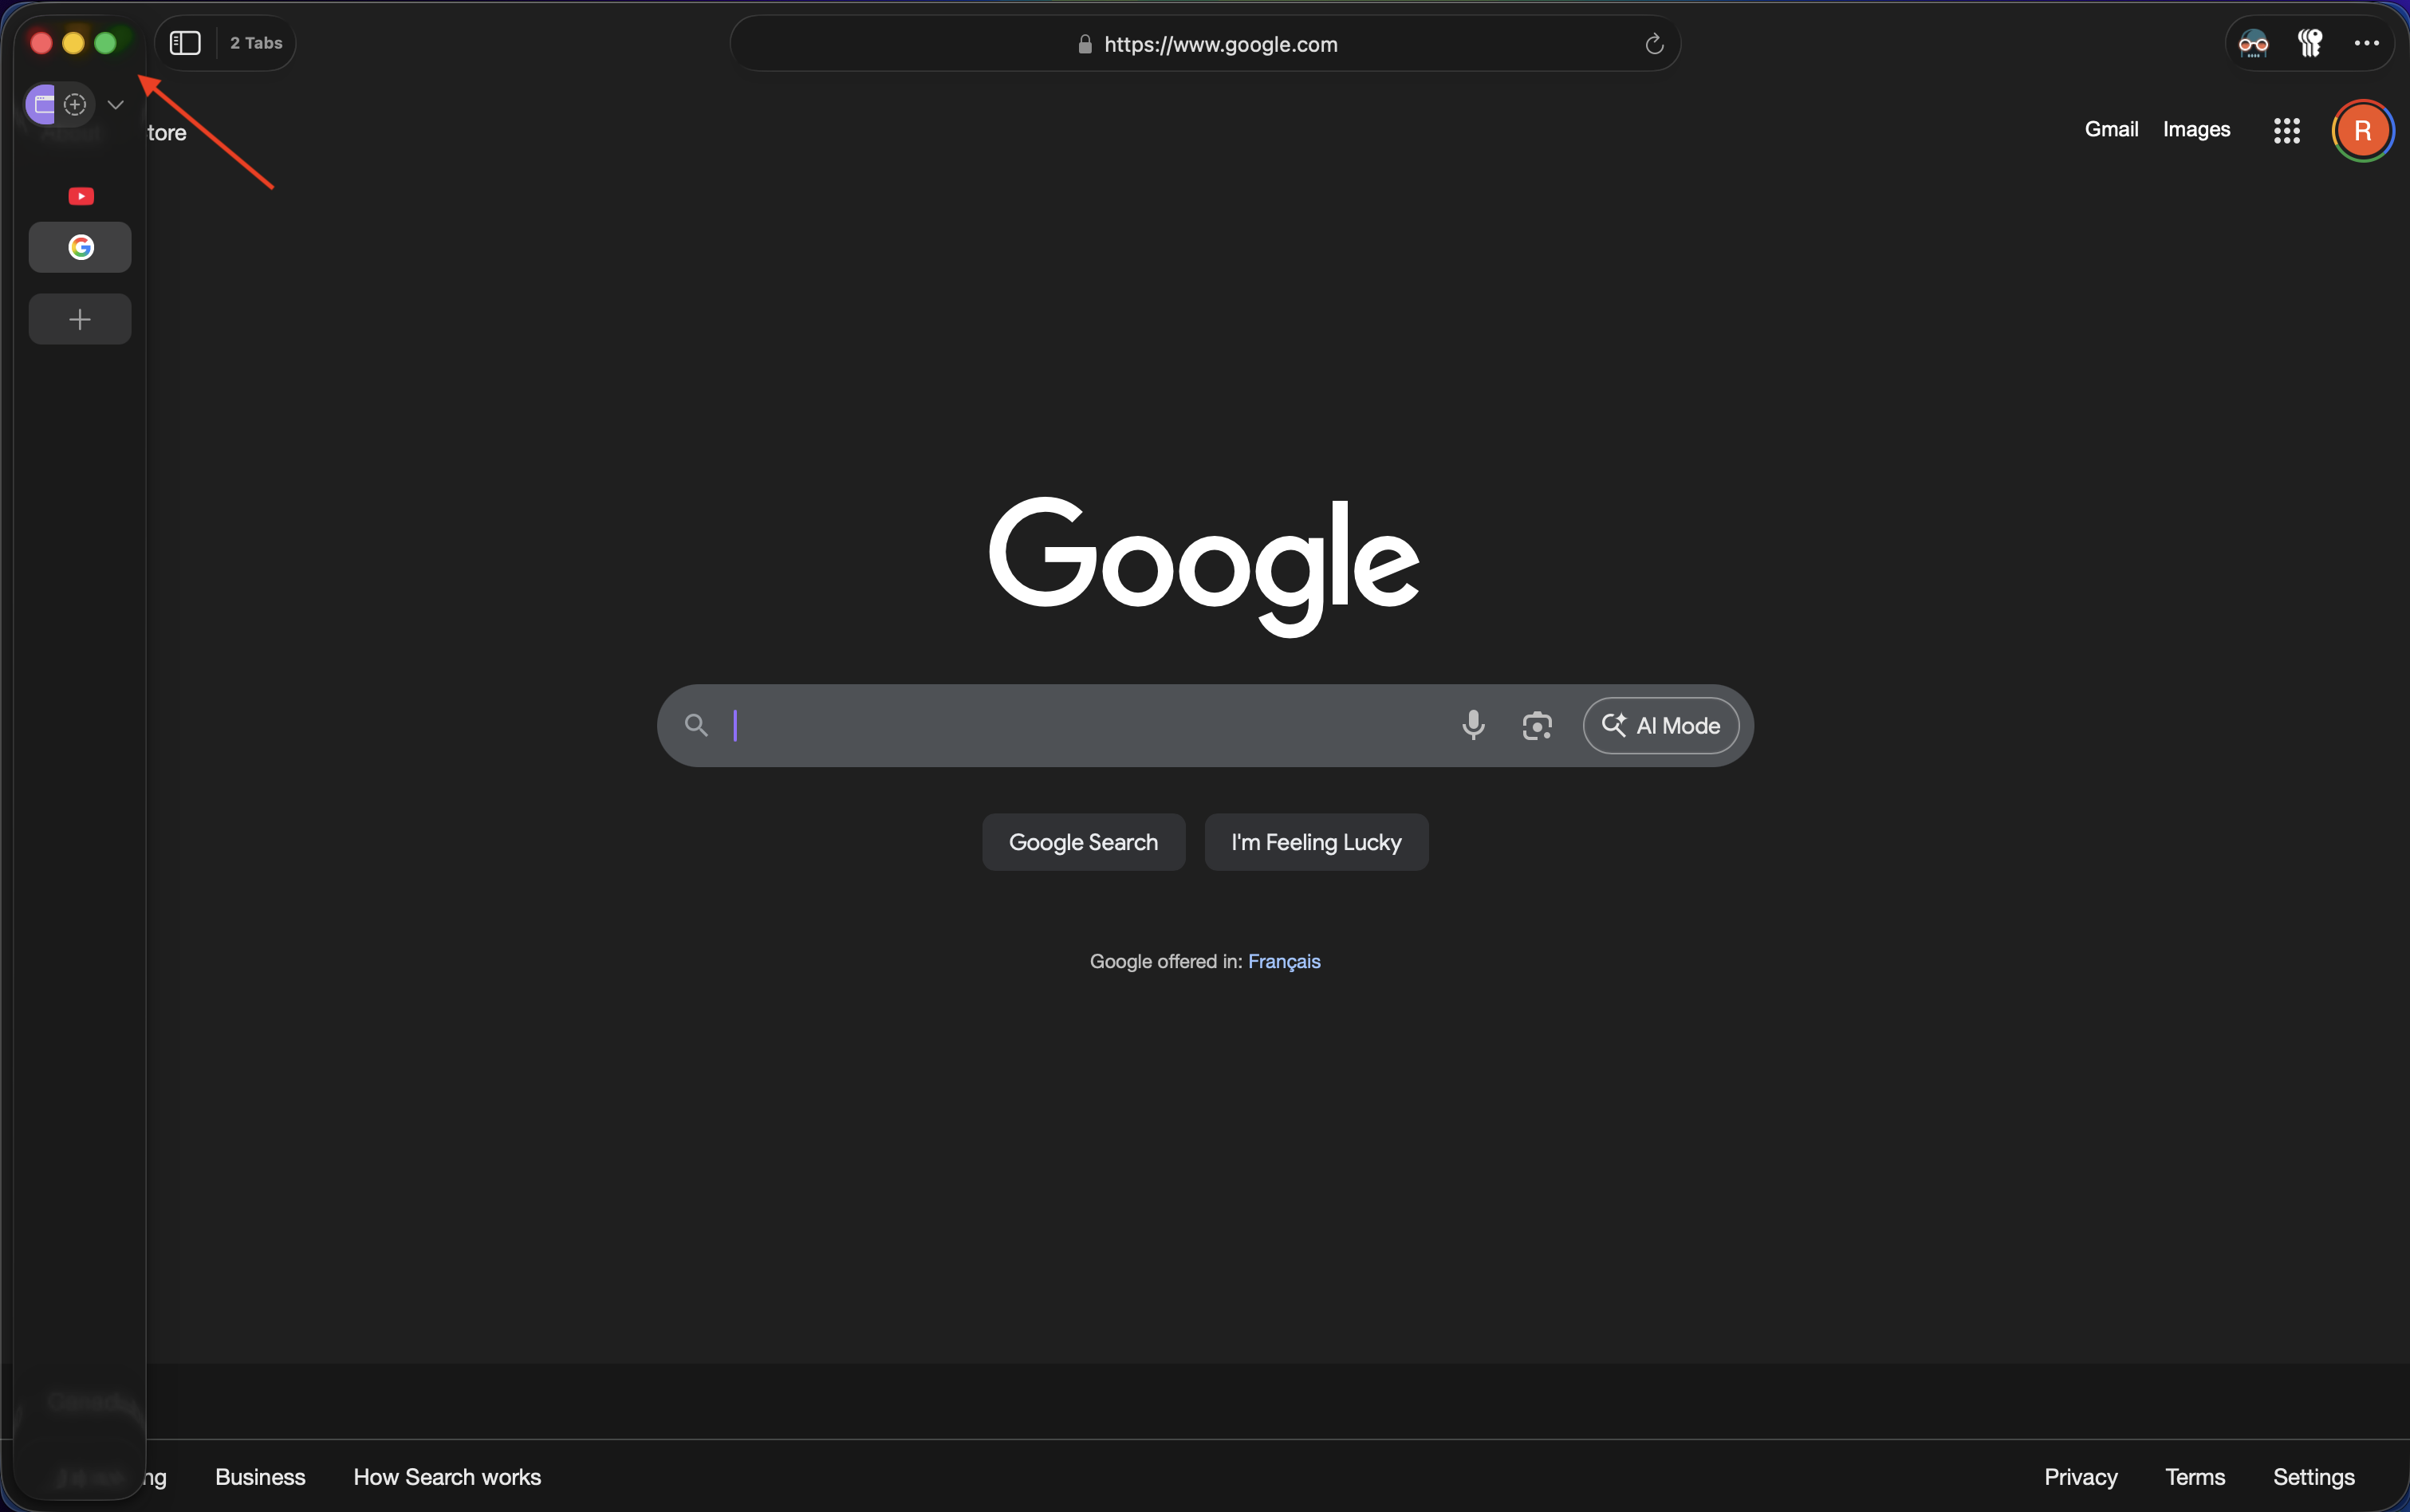The height and width of the screenshot is (1512, 2410).
Task: Open the three-dot more menu
Action: click(x=2366, y=43)
